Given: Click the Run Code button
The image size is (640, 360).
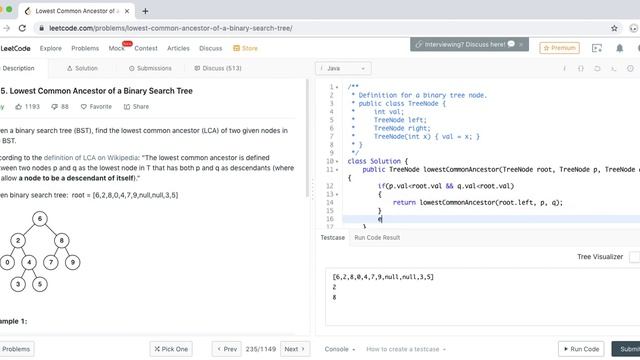Looking at the screenshot, I should pos(581,349).
